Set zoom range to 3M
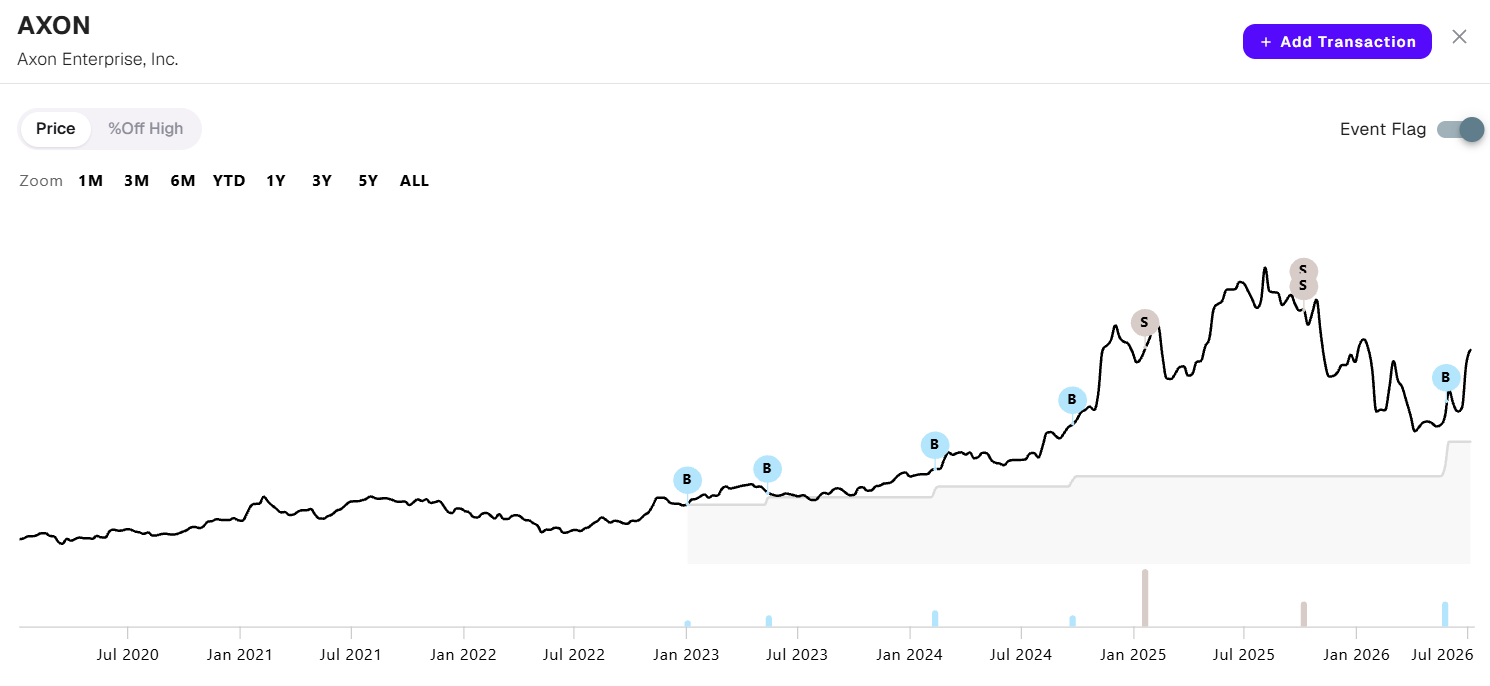1490x686 pixels. (x=137, y=181)
